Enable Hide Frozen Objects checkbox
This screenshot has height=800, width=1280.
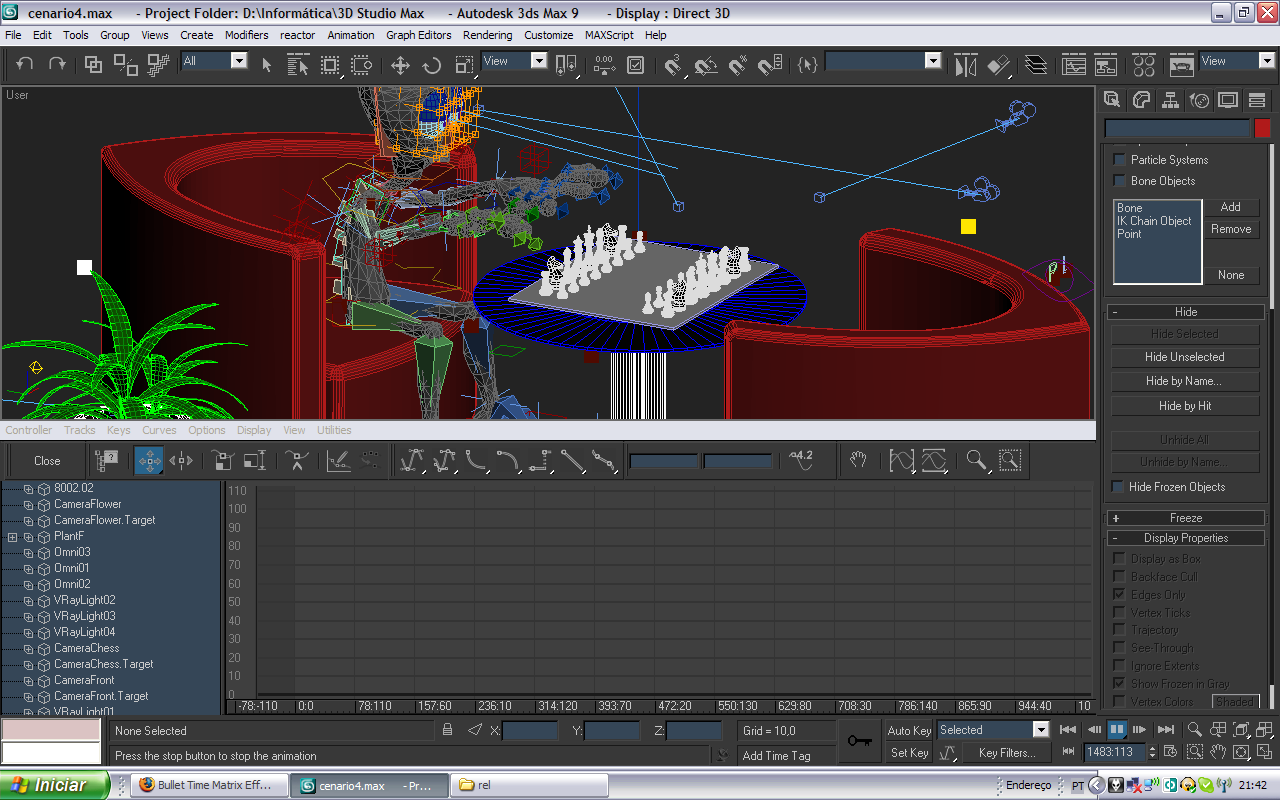pos(1118,487)
